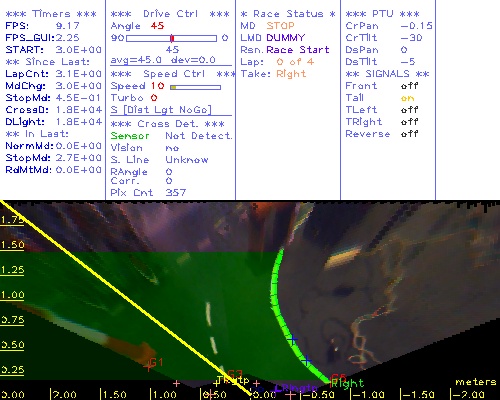Click the green Right label marker
The width and height of the screenshot is (500, 400).
pyautogui.click(x=347, y=384)
